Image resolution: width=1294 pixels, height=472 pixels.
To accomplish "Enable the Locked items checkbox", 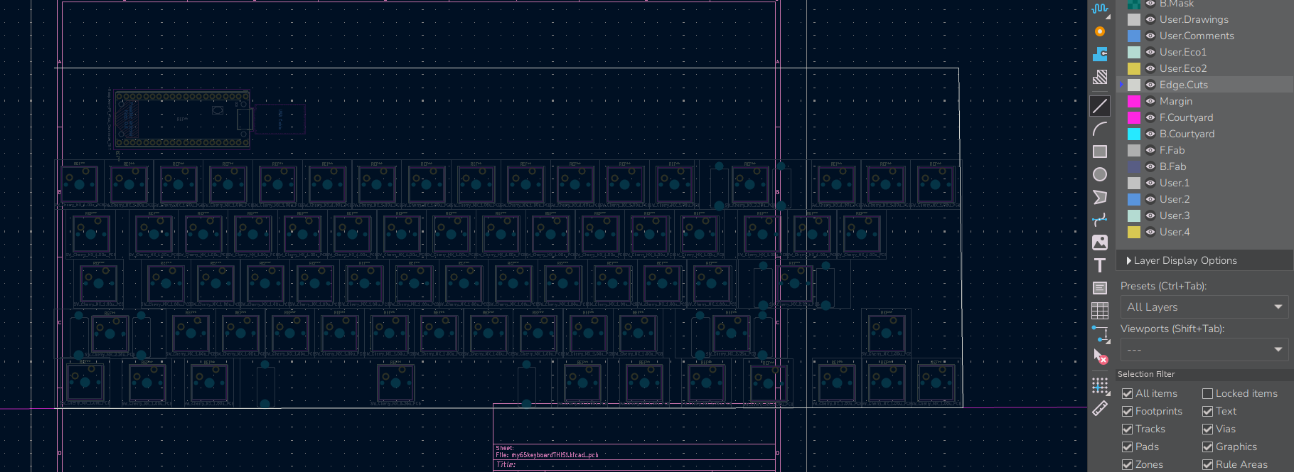I will pos(1208,394).
